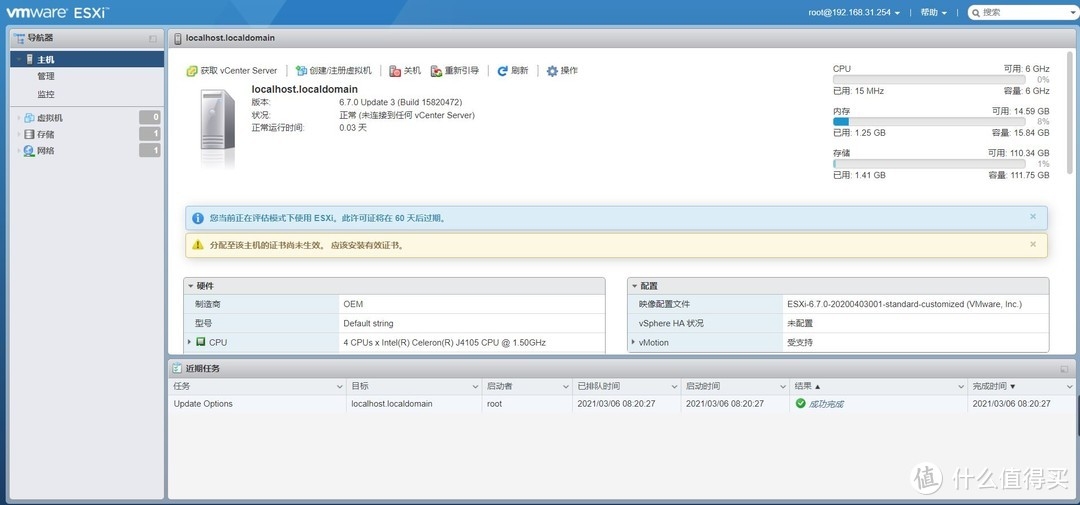Click the ESXi-6.7.0-20200403001 image profile value
1080x505 pixels.
[x=904, y=304]
